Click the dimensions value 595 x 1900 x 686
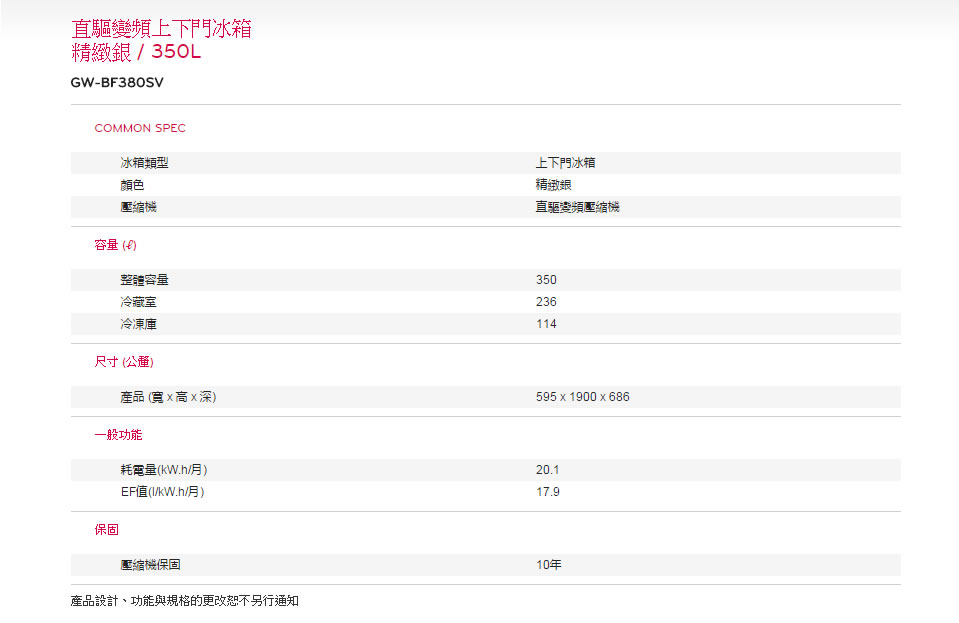 [x=582, y=397]
